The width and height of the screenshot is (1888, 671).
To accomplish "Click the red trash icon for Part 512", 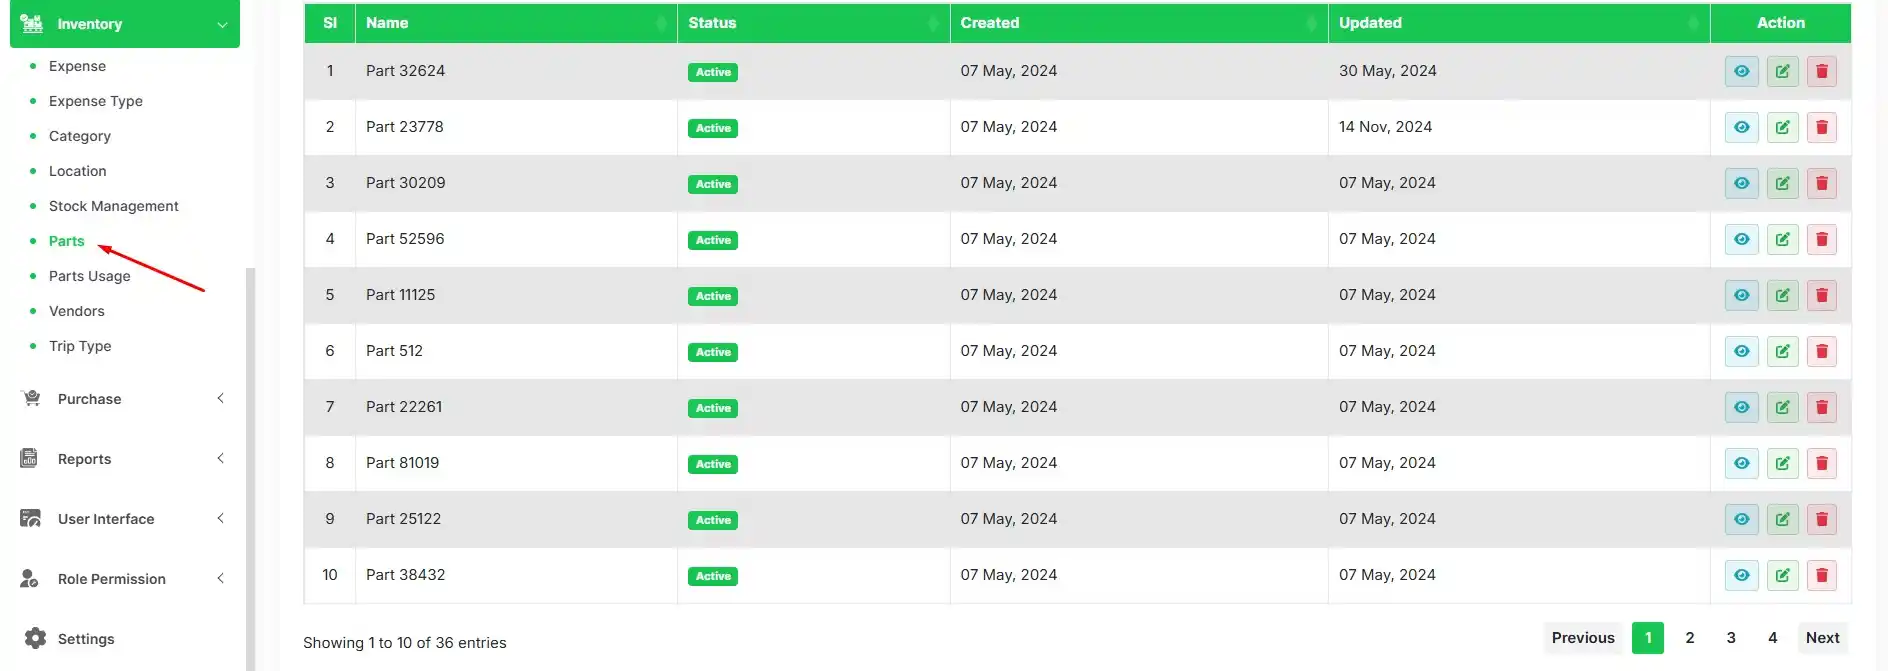I will pyautogui.click(x=1821, y=351).
